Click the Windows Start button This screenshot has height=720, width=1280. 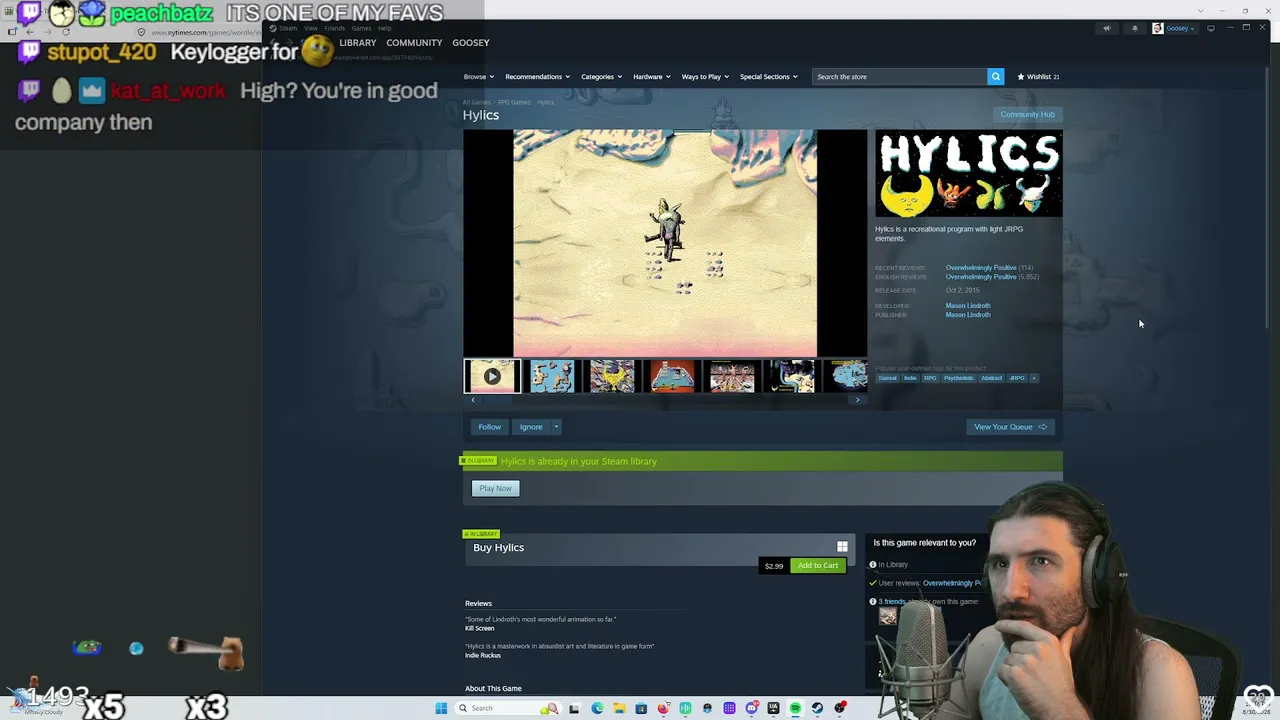pyautogui.click(x=441, y=708)
